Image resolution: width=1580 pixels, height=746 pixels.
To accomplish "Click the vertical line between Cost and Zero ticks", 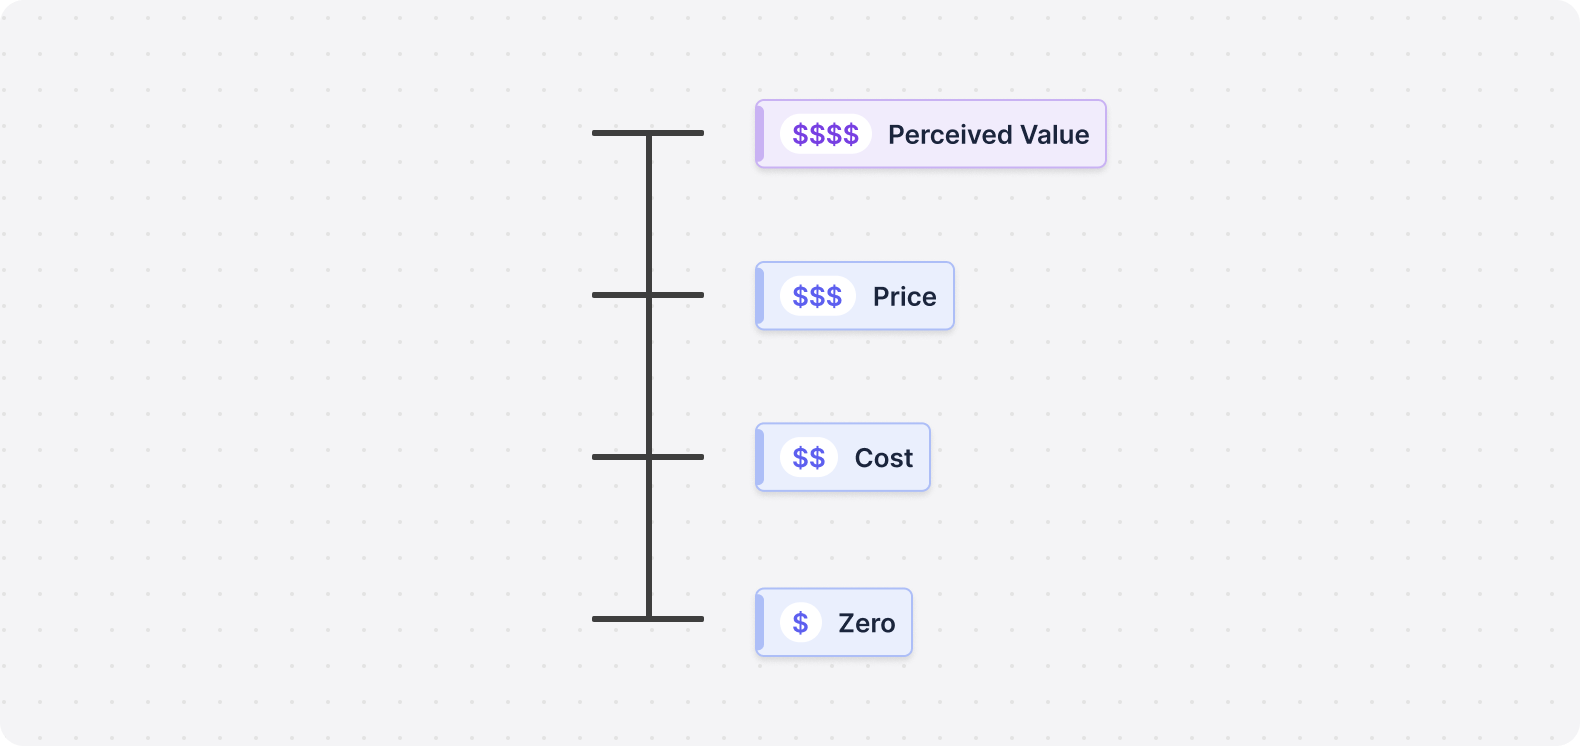I will (x=649, y=538).
